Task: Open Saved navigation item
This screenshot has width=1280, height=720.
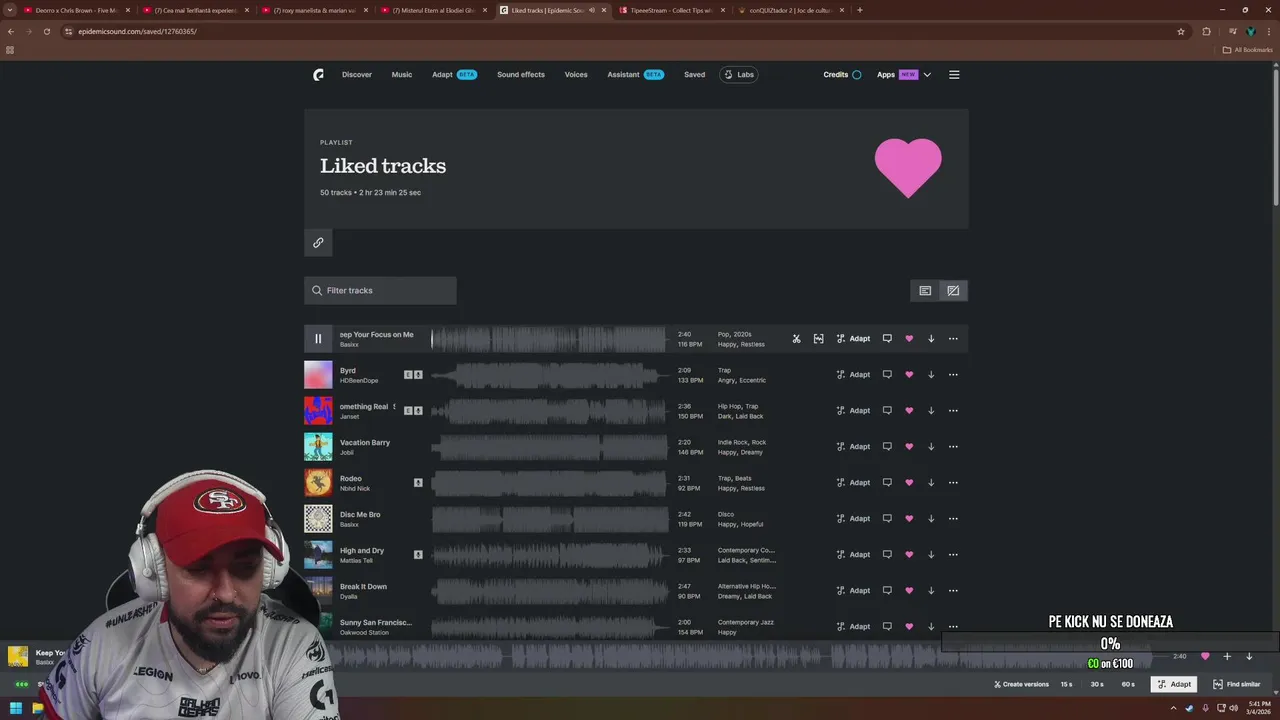Action: 694,75
